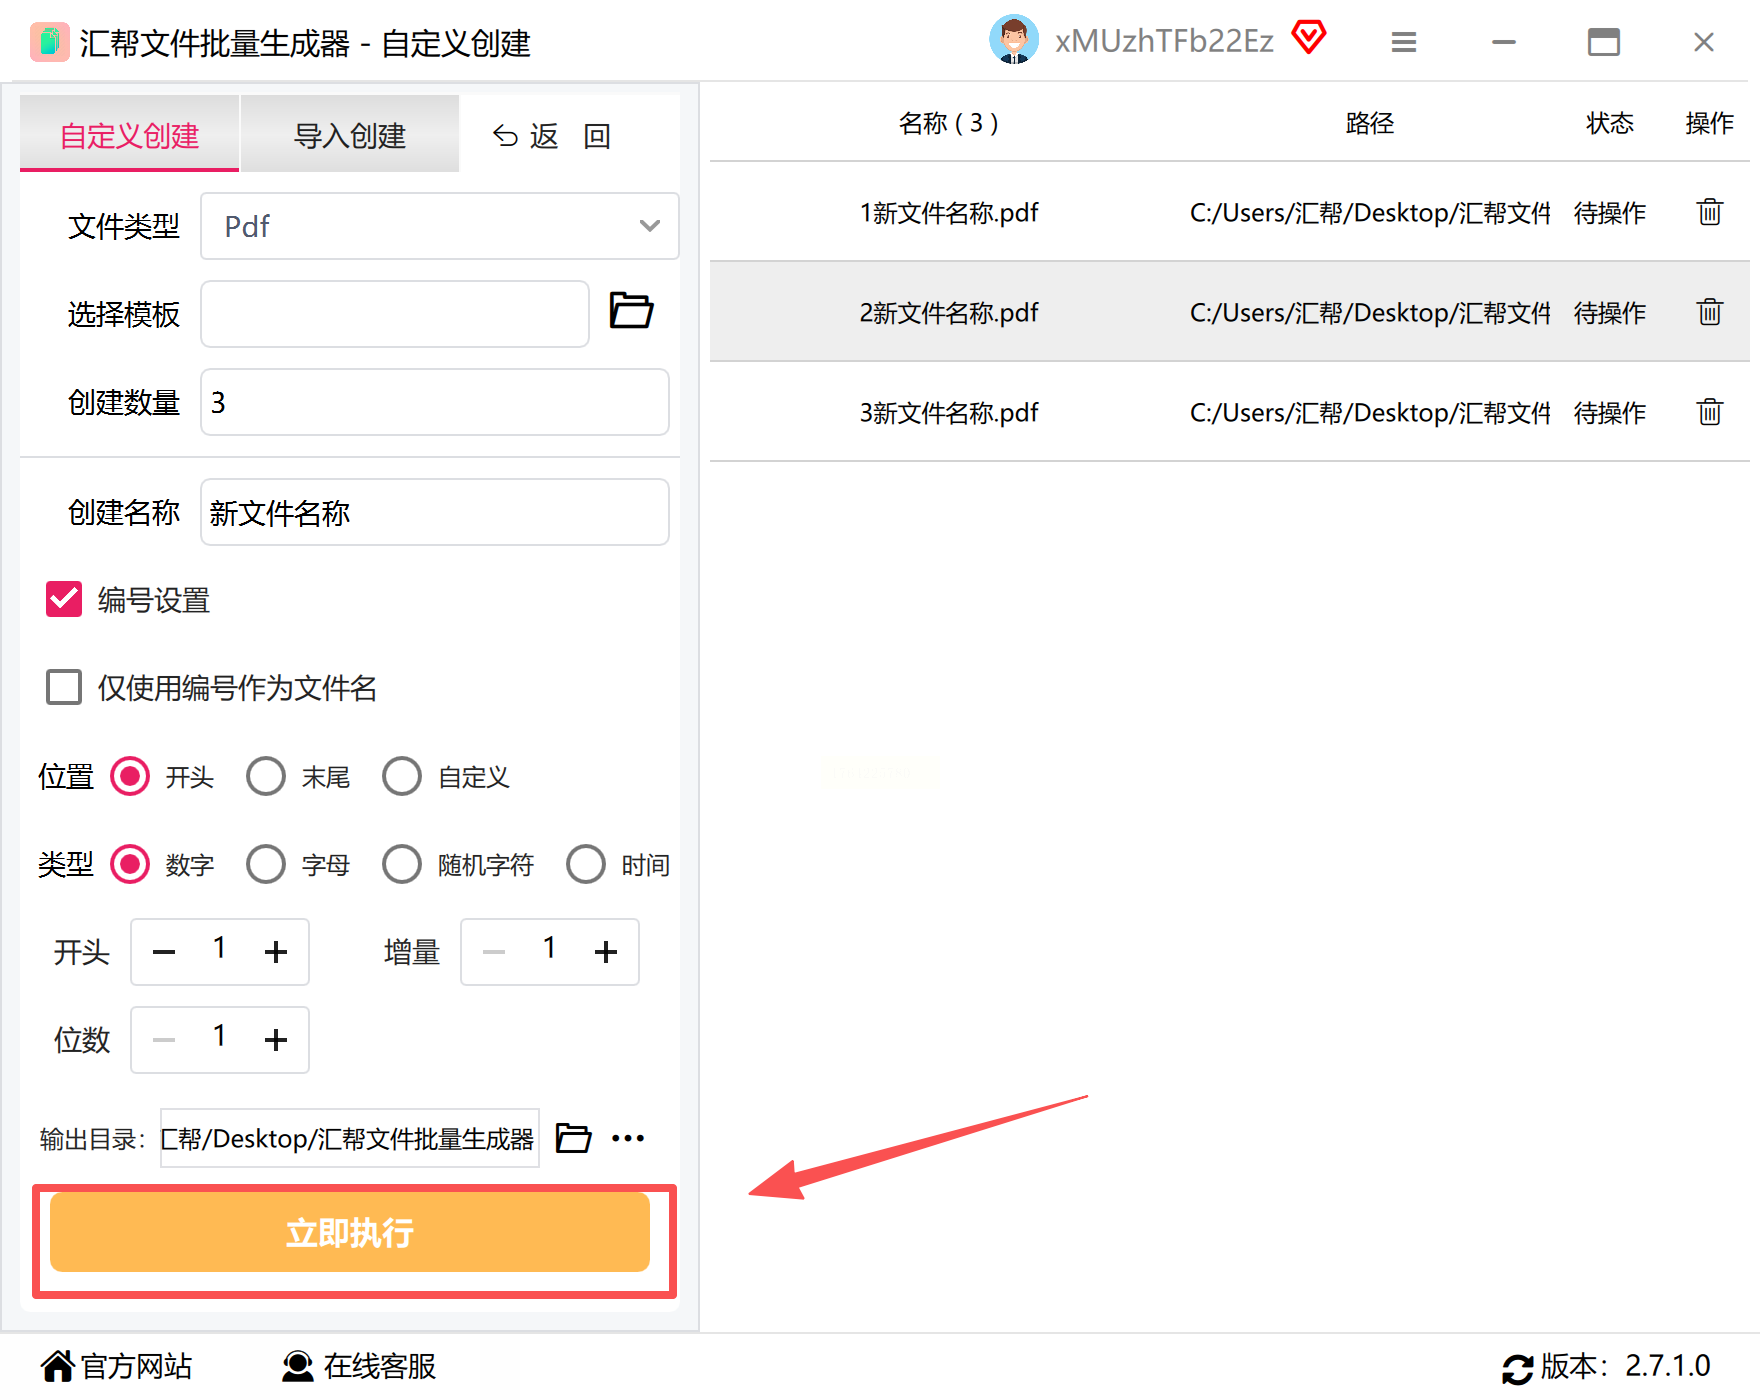Click 待操作 status of 1新文件名称.pdf
Screen dimensions: 1760x1400
pos(1610,213)
